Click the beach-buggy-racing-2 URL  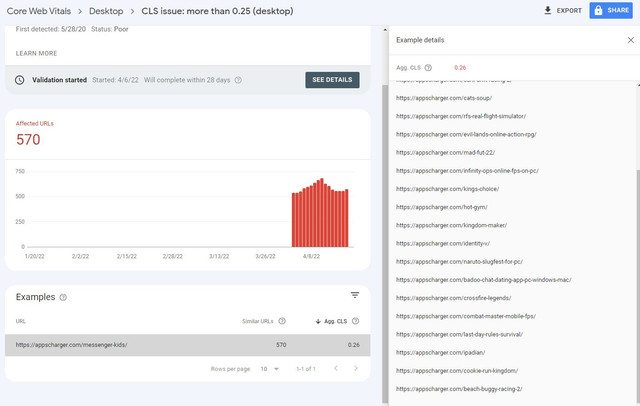pyautogui.click(x=459, y=389)
